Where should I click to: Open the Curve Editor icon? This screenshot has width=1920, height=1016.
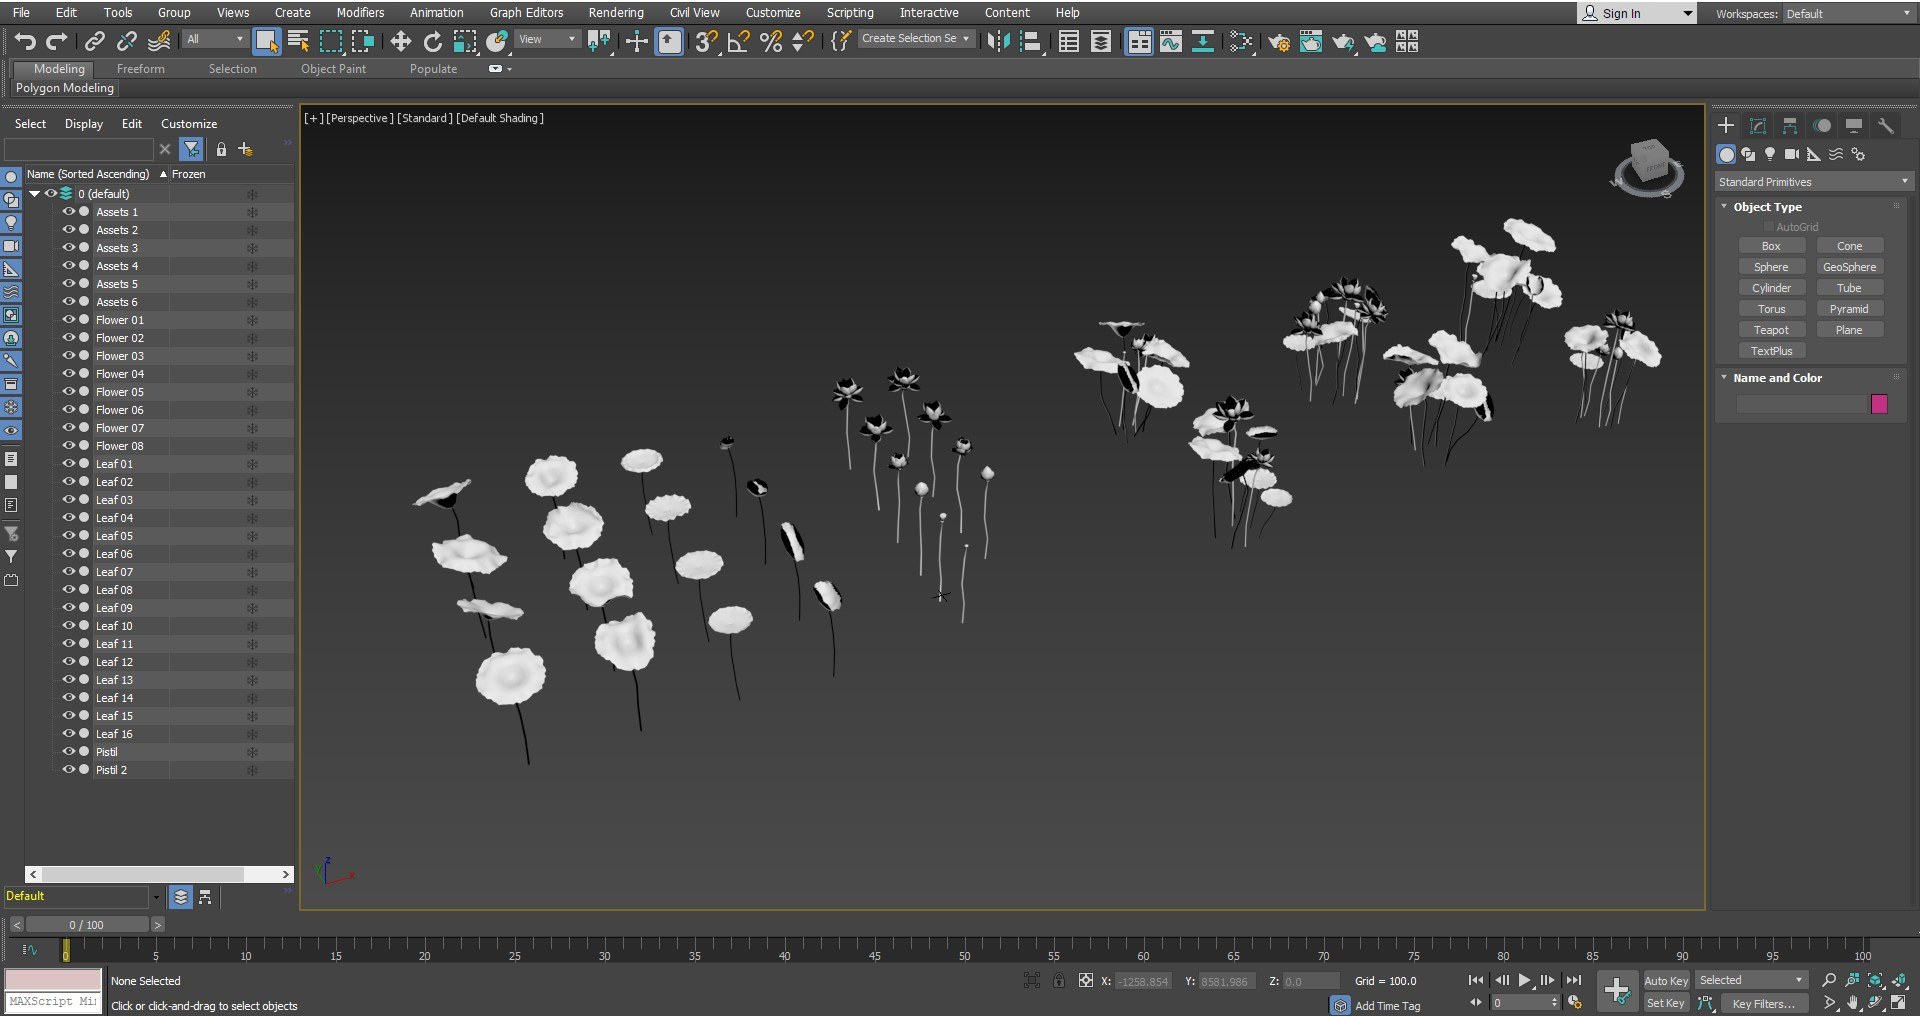tap(1171, 41)
